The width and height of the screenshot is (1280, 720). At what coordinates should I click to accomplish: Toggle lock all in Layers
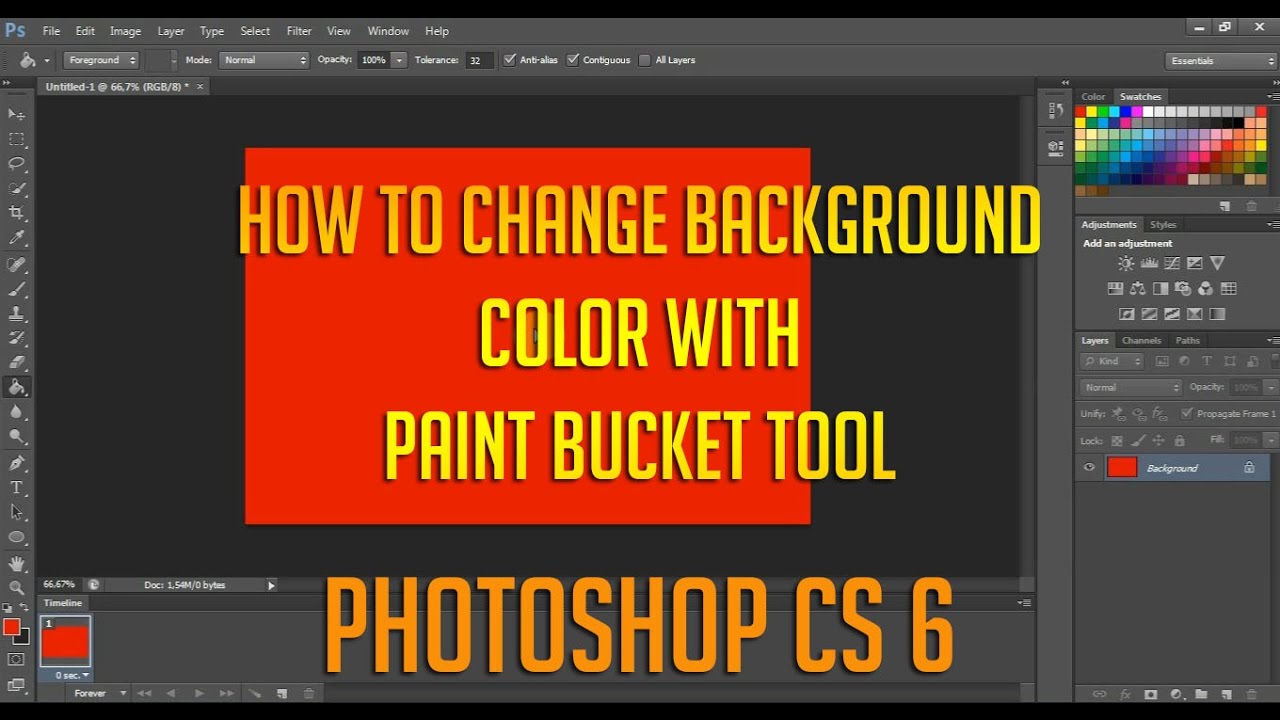click(x=1179, y=440)
